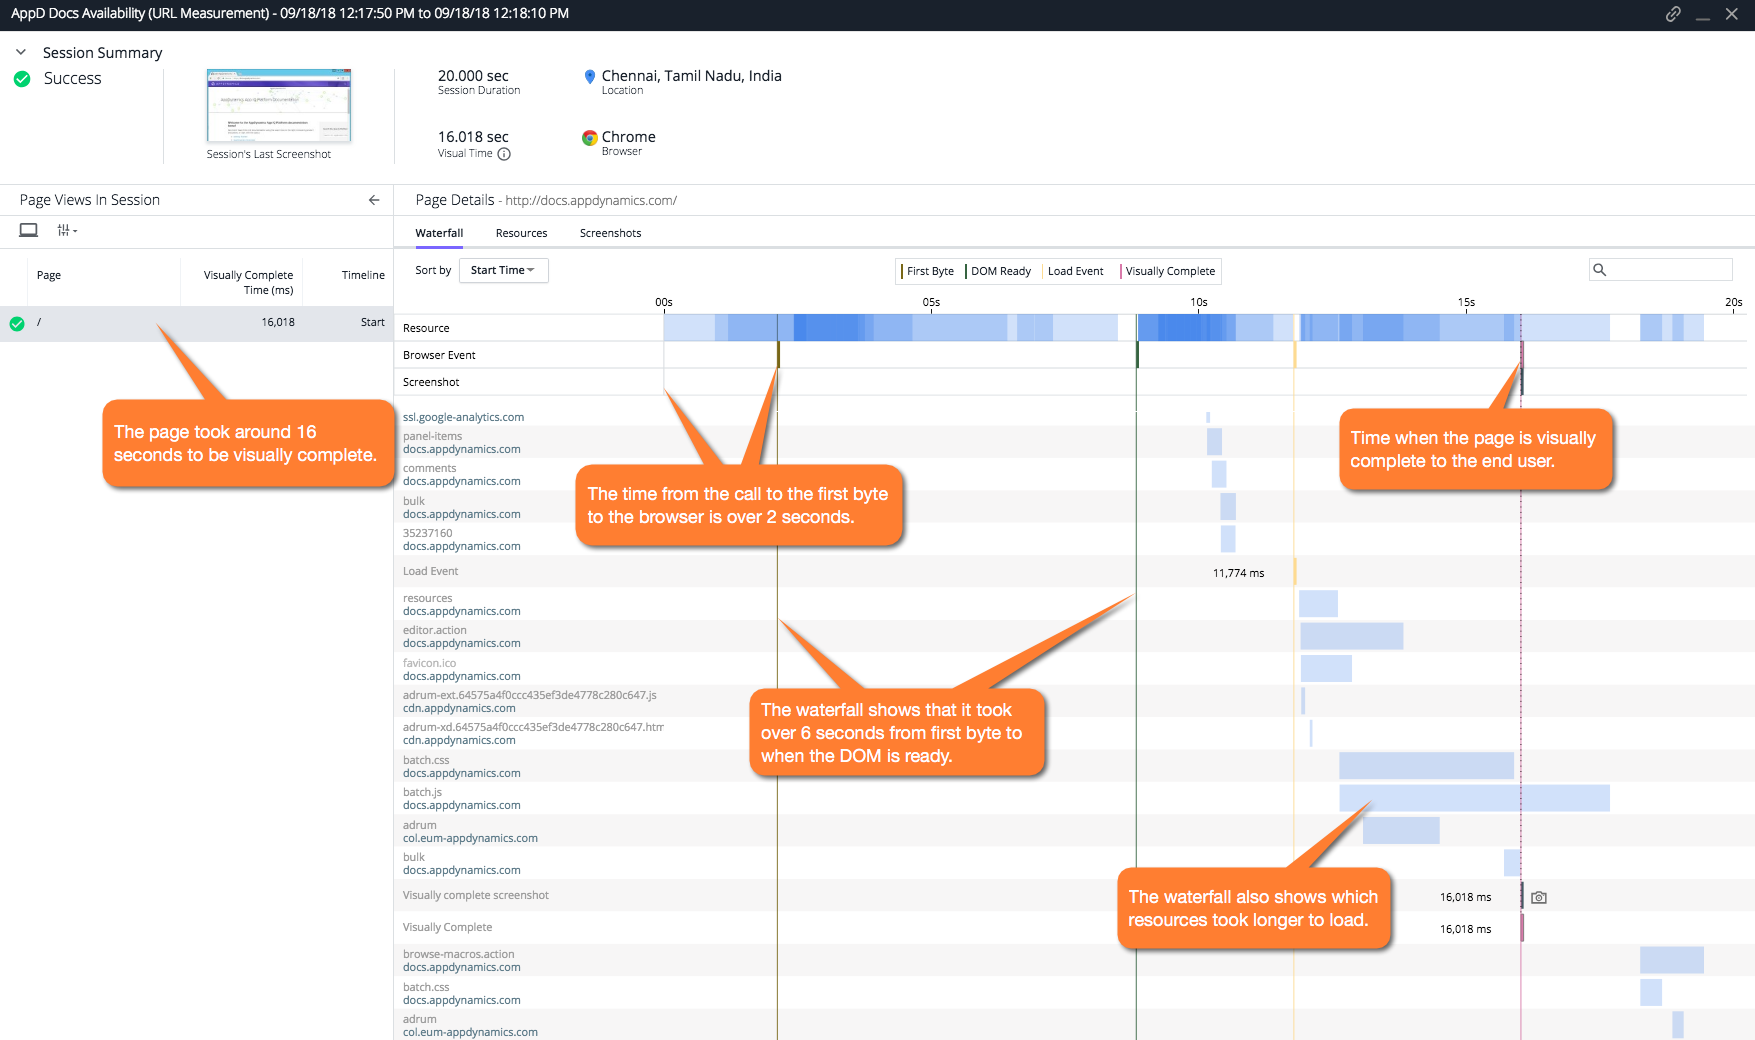1755x1040 pixels.
Task: Select the 35237160 resource row
Action: point(1074,539)
